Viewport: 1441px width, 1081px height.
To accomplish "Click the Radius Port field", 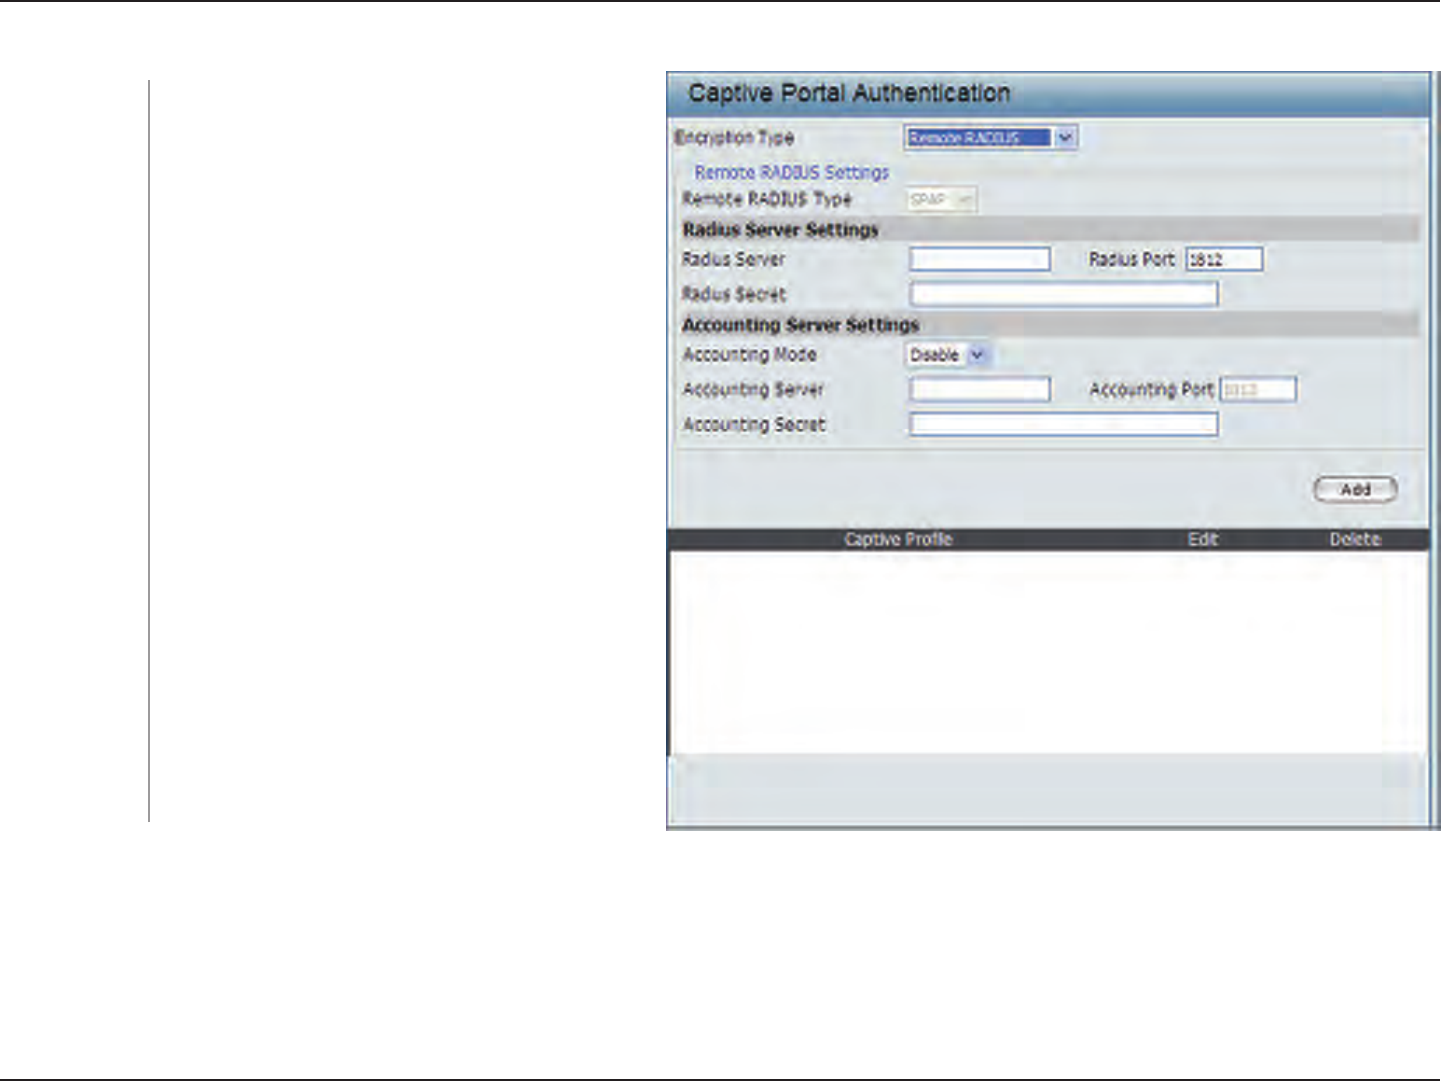I will [x=1224, y=260].
